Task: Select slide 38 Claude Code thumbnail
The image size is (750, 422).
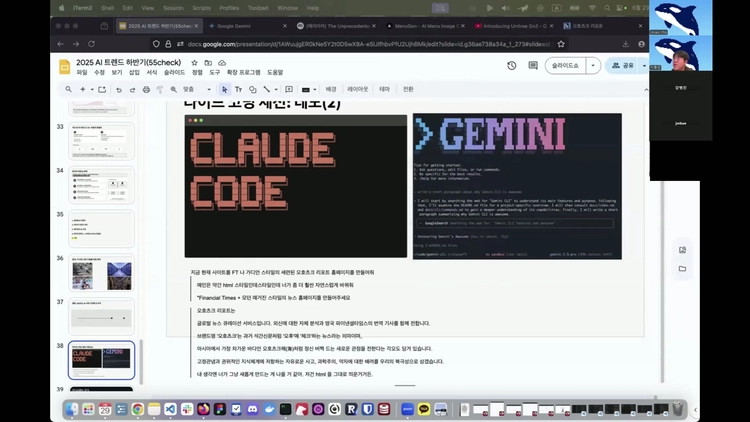Action: pyautogui.click(x=101, y=360)
